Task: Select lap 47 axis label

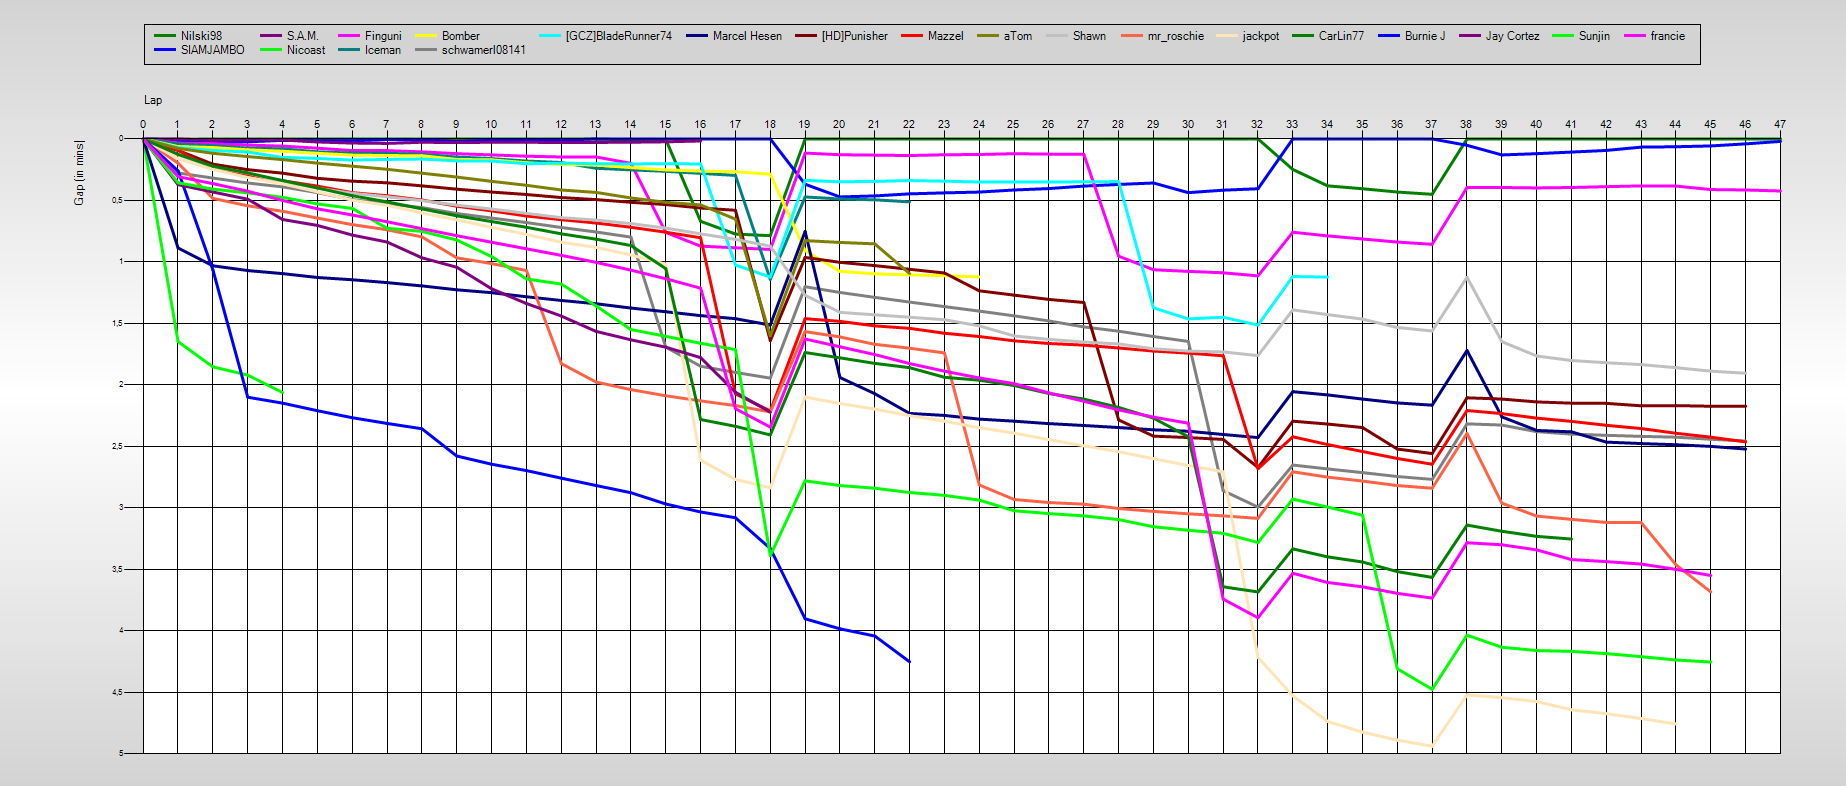Action: (x=1779, y=125)
